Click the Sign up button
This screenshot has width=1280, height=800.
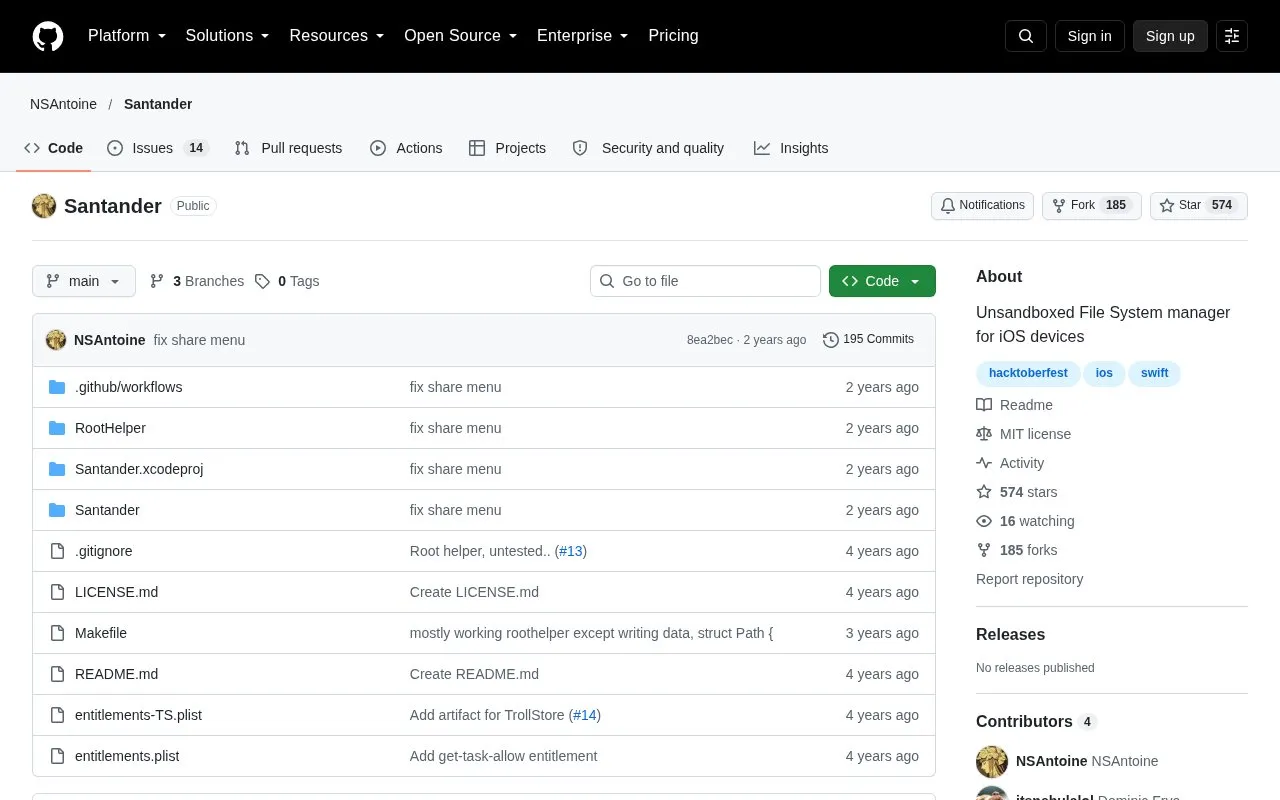pos(1170,36)
